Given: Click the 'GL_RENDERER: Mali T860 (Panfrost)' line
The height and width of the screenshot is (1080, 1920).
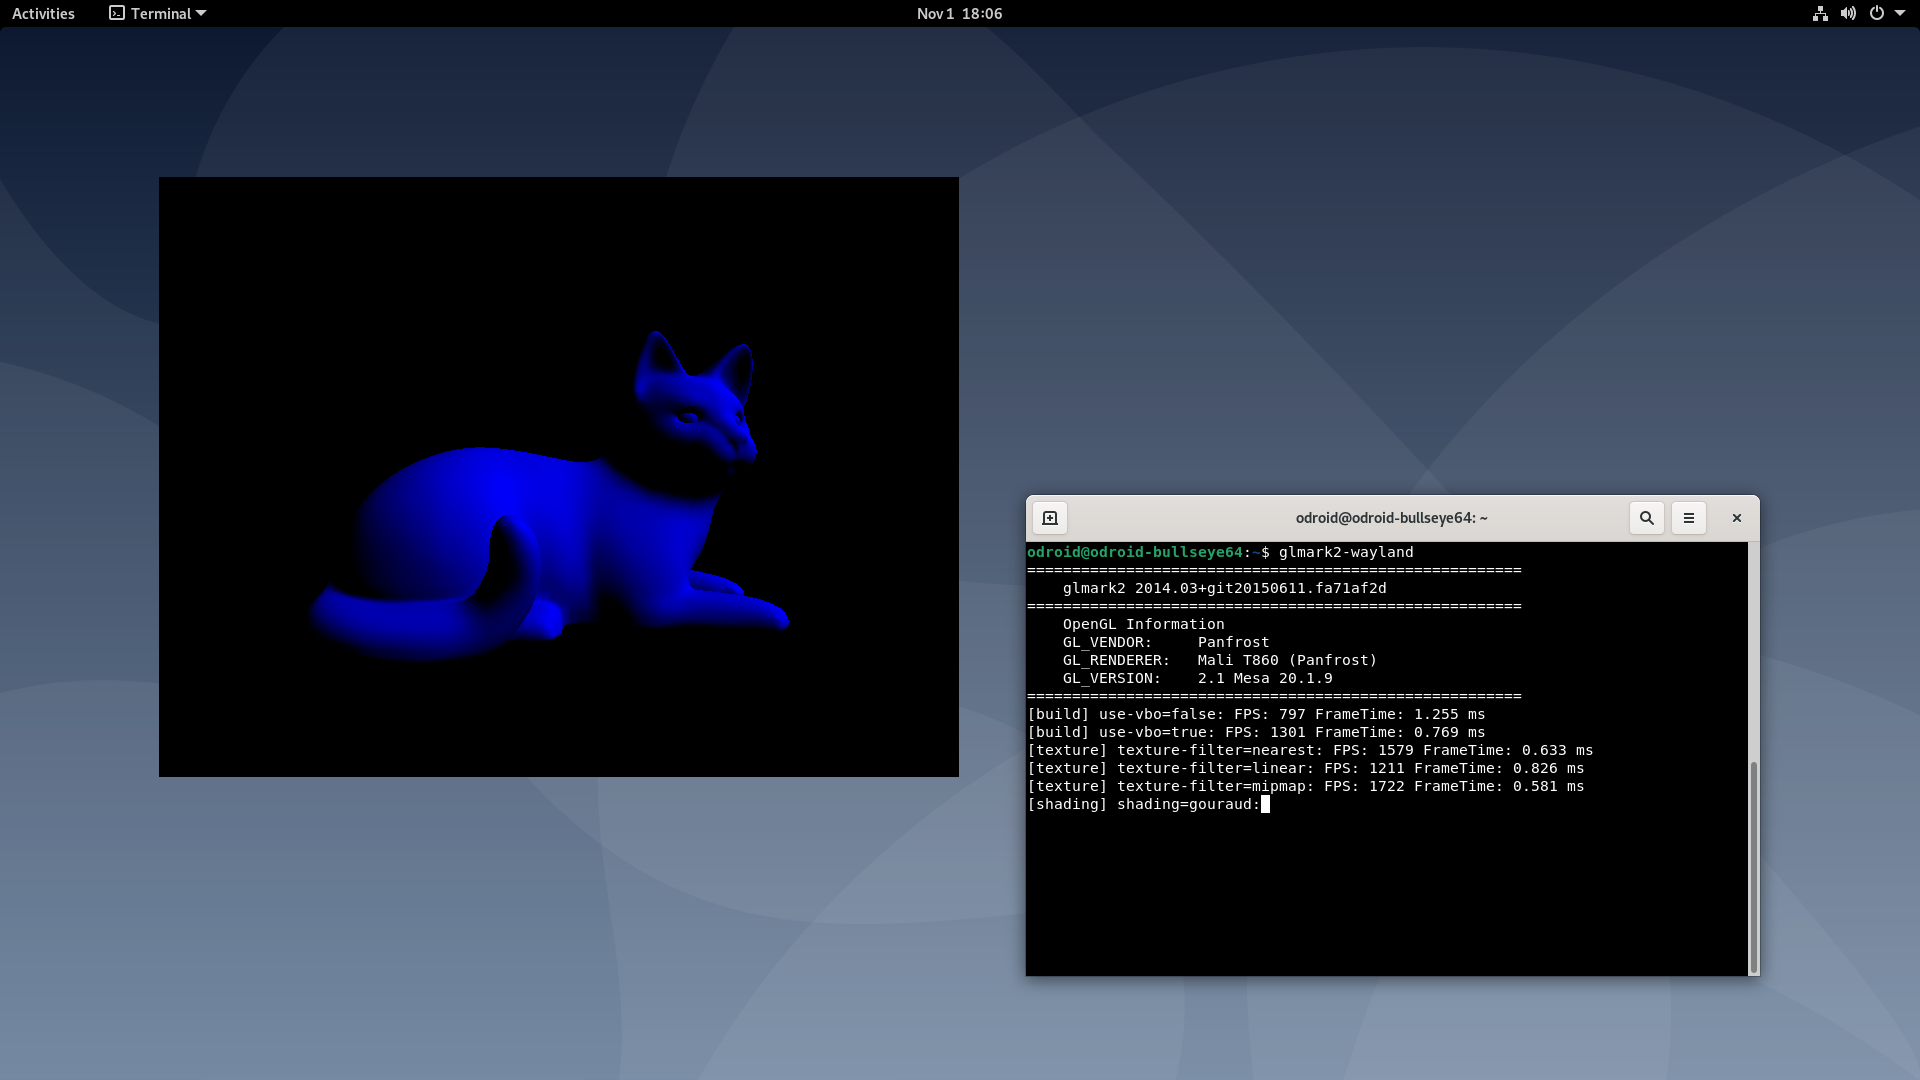Looking at the screenshot, I should (1219, 660).
